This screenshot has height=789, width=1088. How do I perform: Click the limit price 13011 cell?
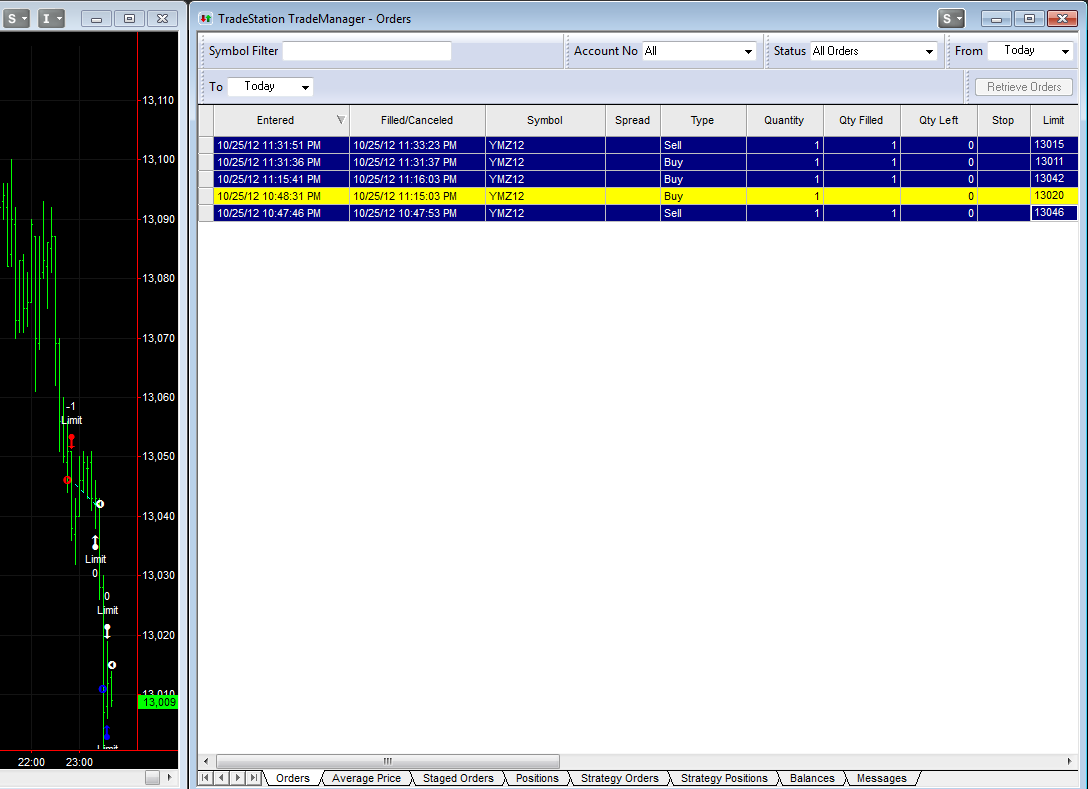[x=1054, y=162]
